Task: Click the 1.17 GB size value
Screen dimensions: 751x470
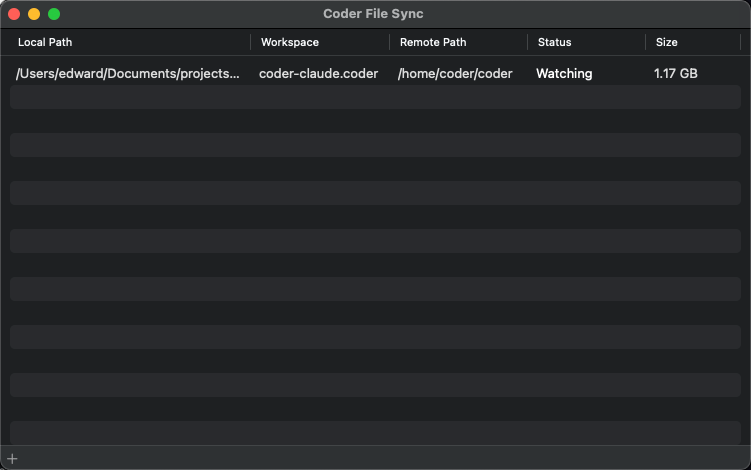Action: click(x=675, y=73)
